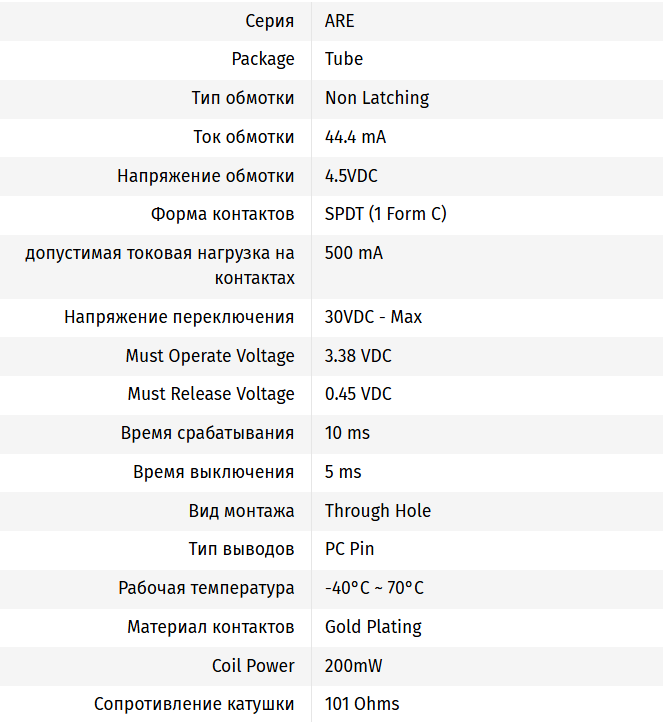Select the "Through Hole" mounting value
The height and width of the screenshot is (722, 663).
click(x=378, y=511)
